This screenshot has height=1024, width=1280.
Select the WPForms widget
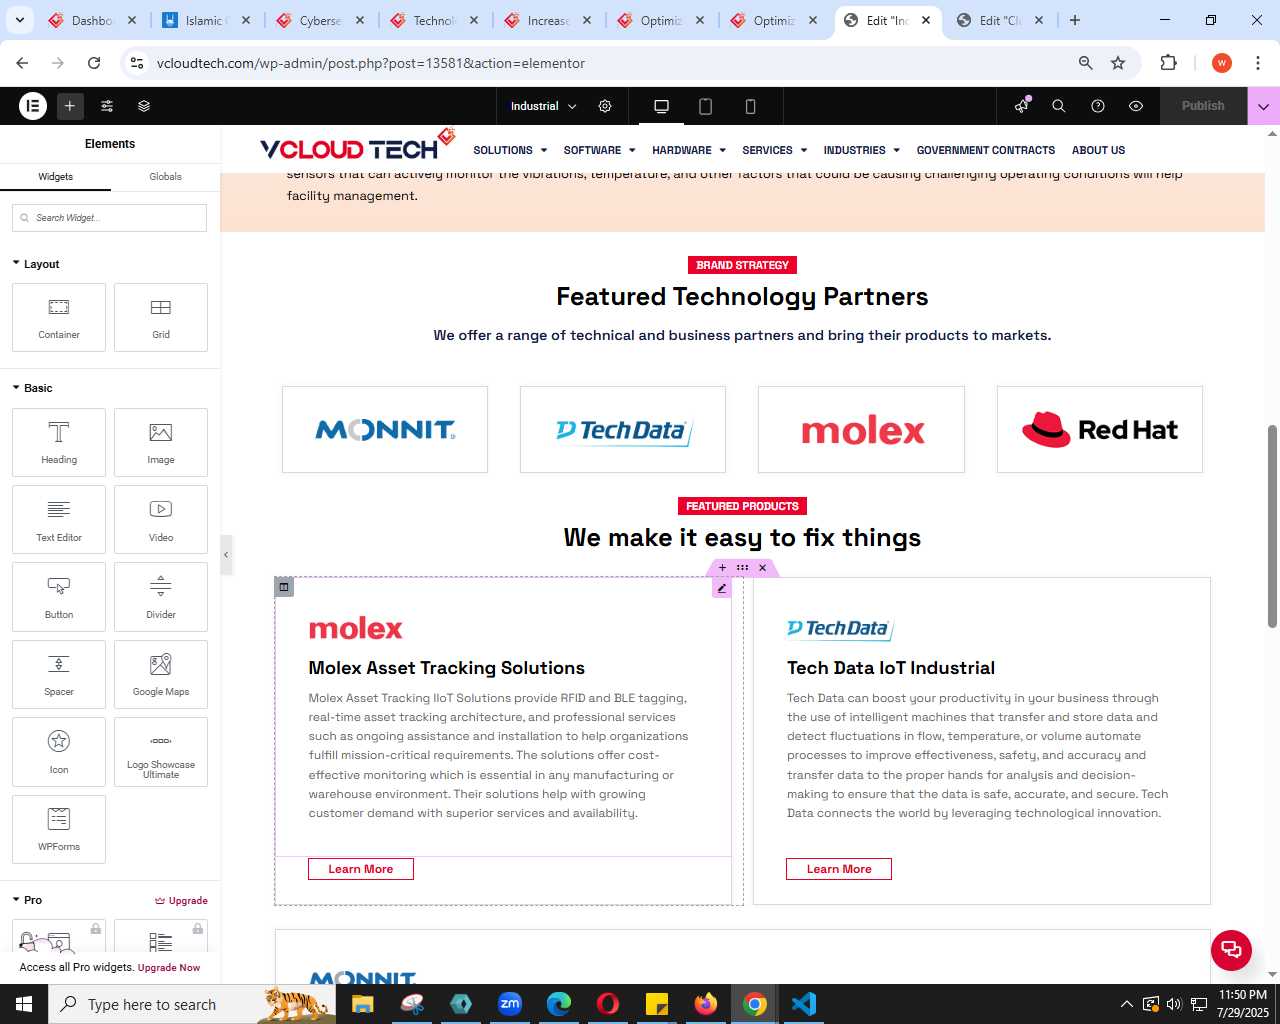pyautogui.click(x=59, y=829)
